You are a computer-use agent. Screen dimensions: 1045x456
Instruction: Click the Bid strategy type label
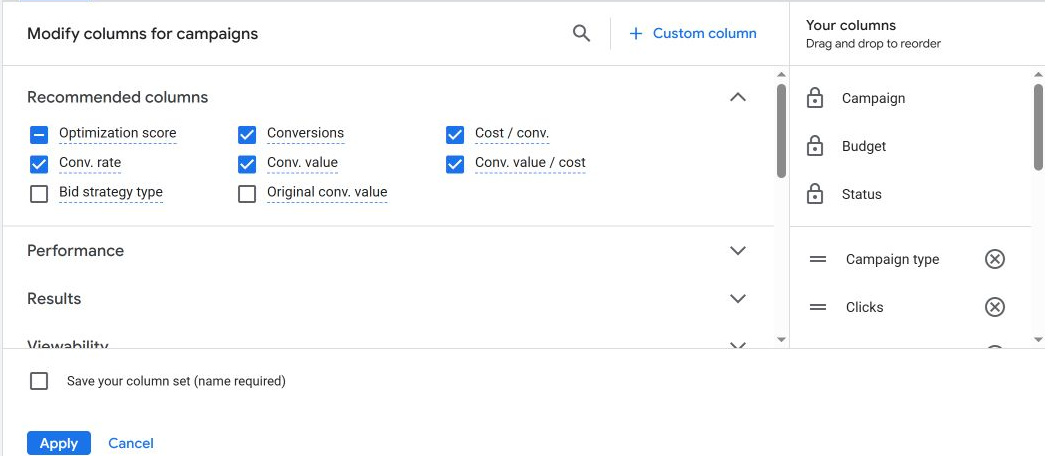click(x=111, y=192)
